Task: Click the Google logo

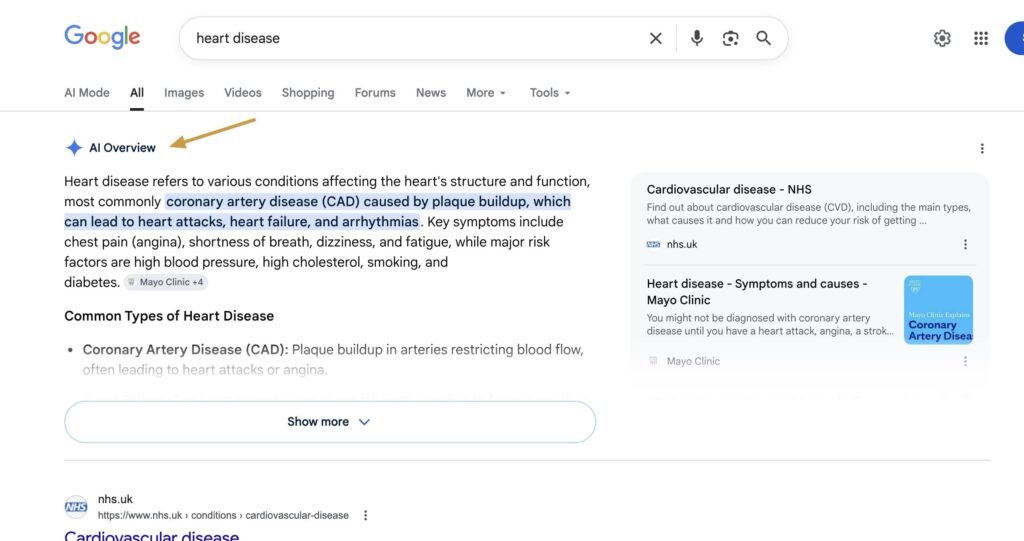Action: [x=103, y=37]
